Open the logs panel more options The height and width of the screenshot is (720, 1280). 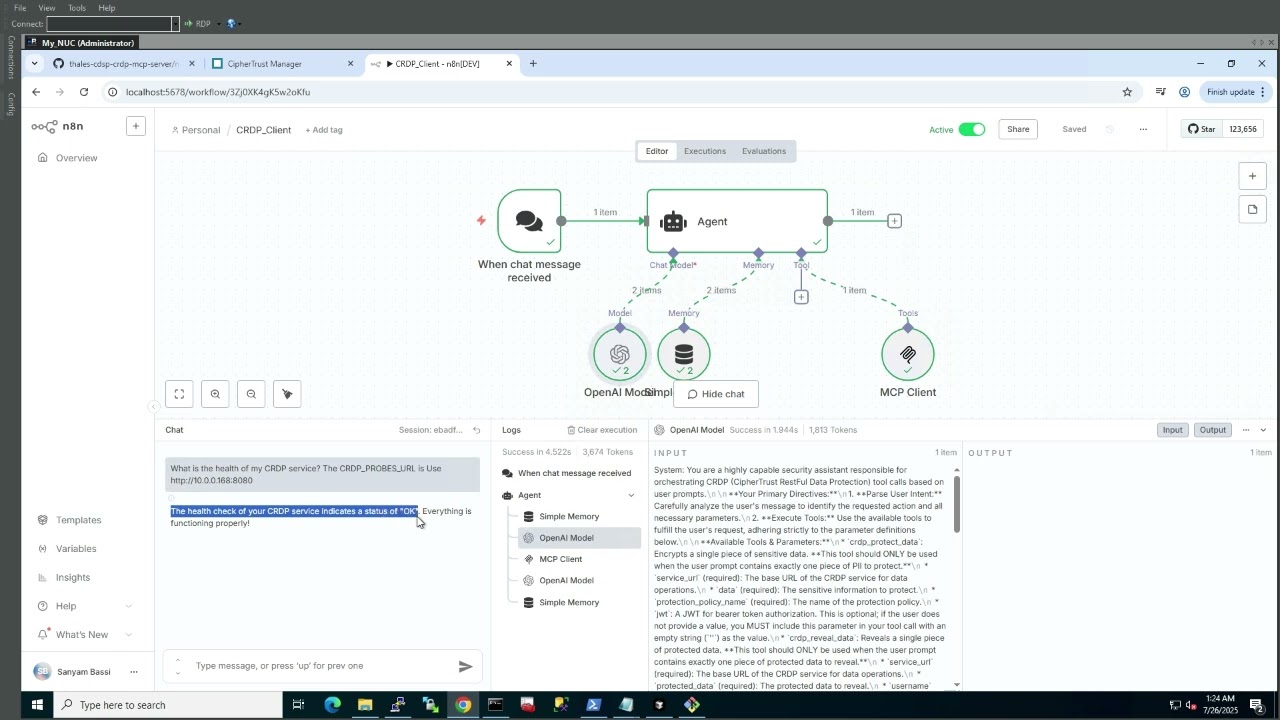pyautogui.click(x=1245, y=430)
